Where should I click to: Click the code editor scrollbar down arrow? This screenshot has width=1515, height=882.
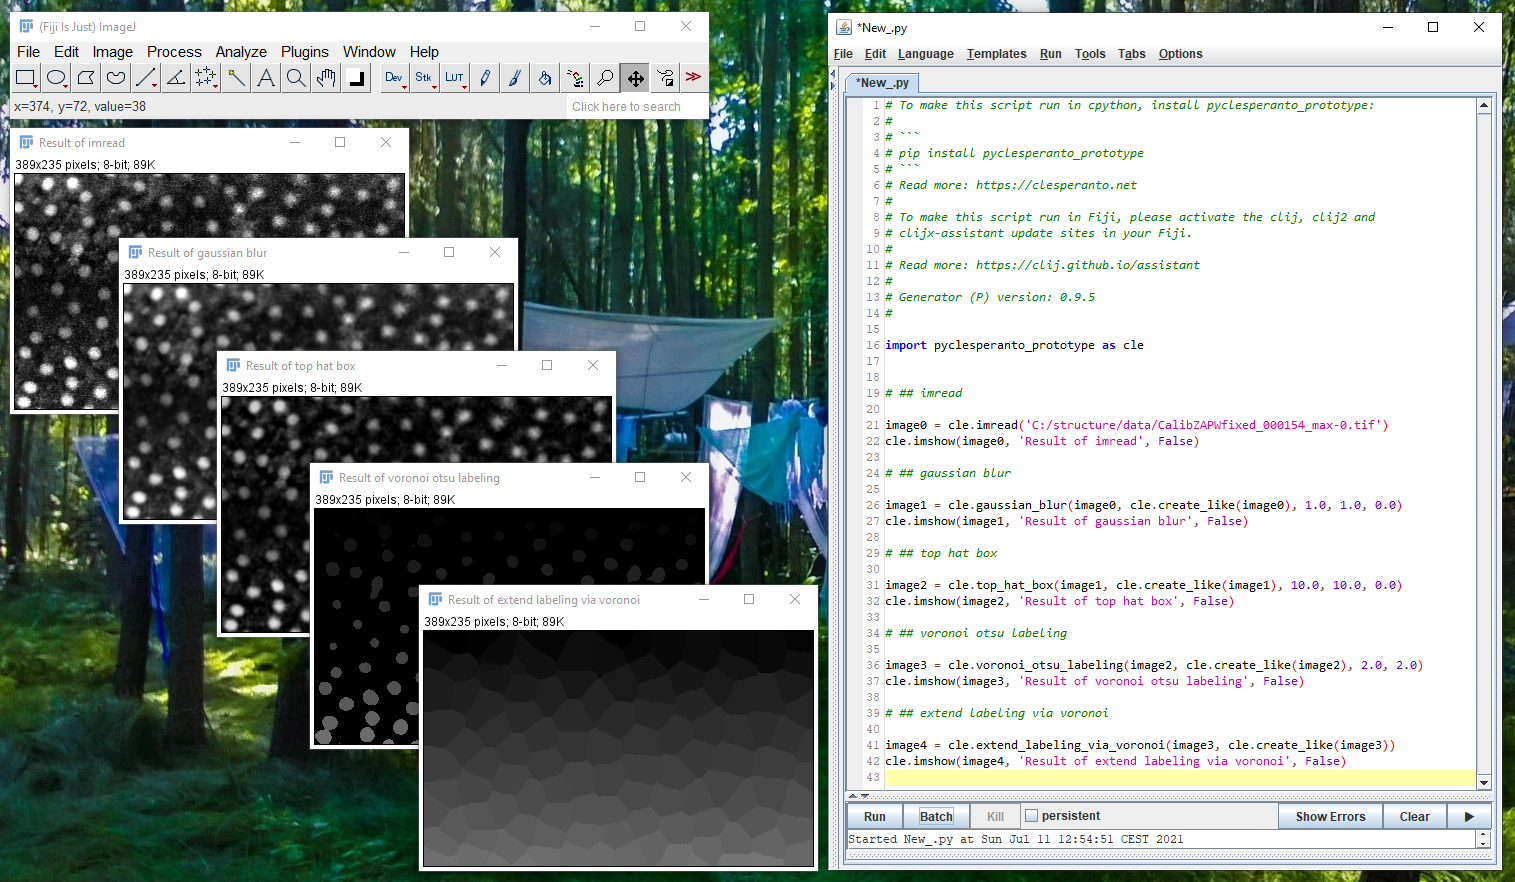(x=1484, y=783)
